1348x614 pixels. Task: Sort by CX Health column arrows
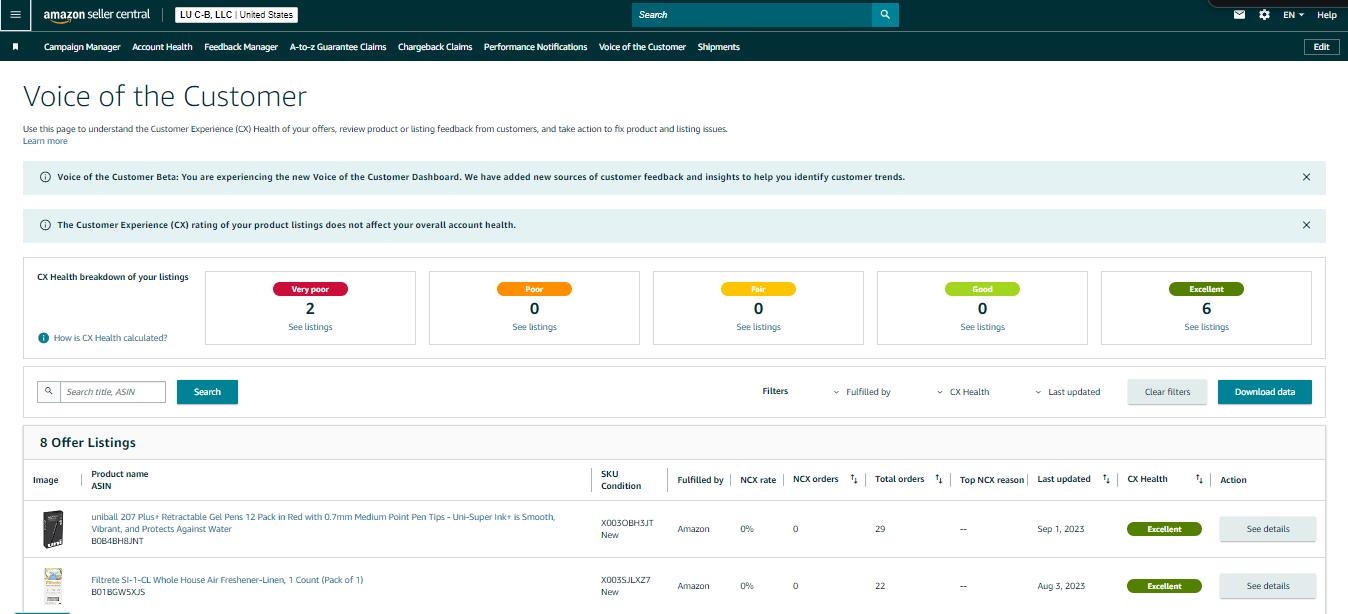pos(1199,479)
